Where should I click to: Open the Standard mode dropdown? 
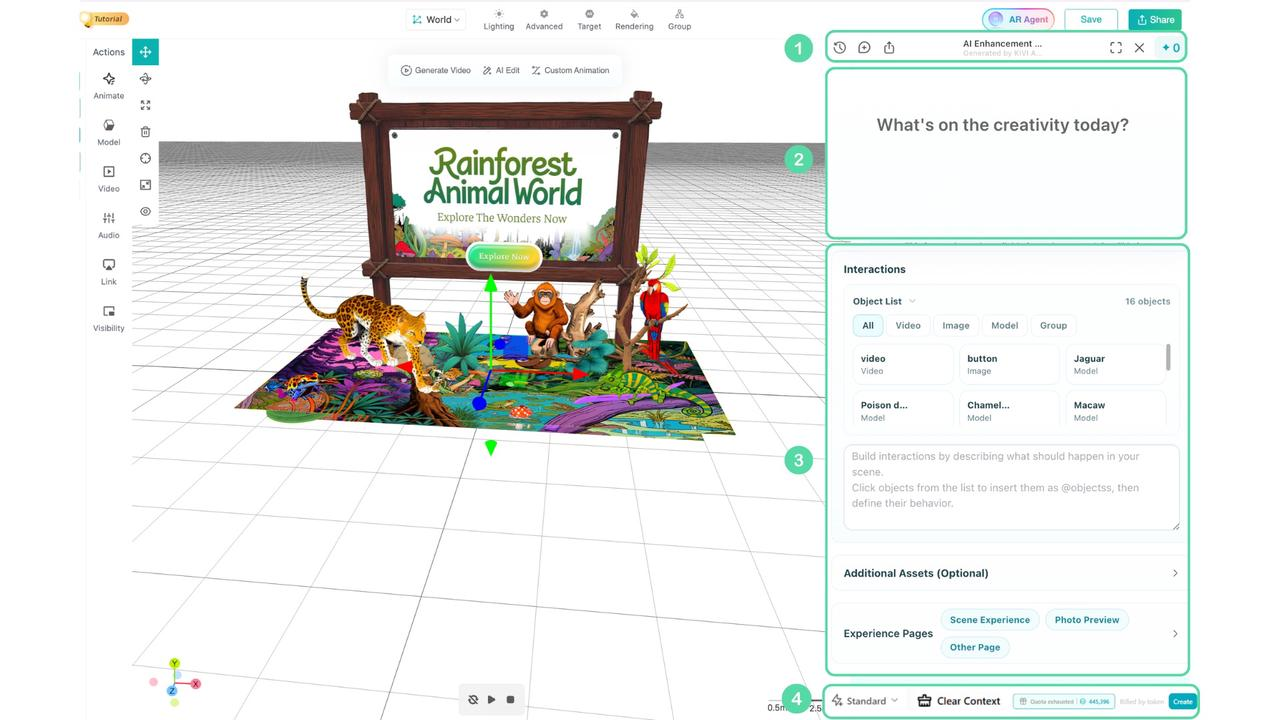[864, 701]
